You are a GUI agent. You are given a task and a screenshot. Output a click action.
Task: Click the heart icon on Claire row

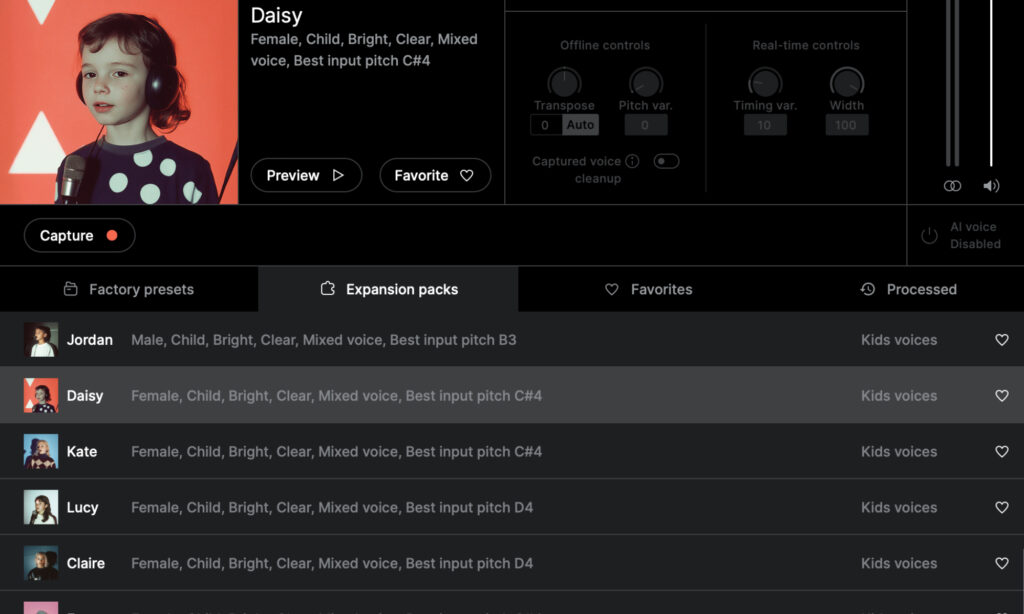click(1001, 564)
